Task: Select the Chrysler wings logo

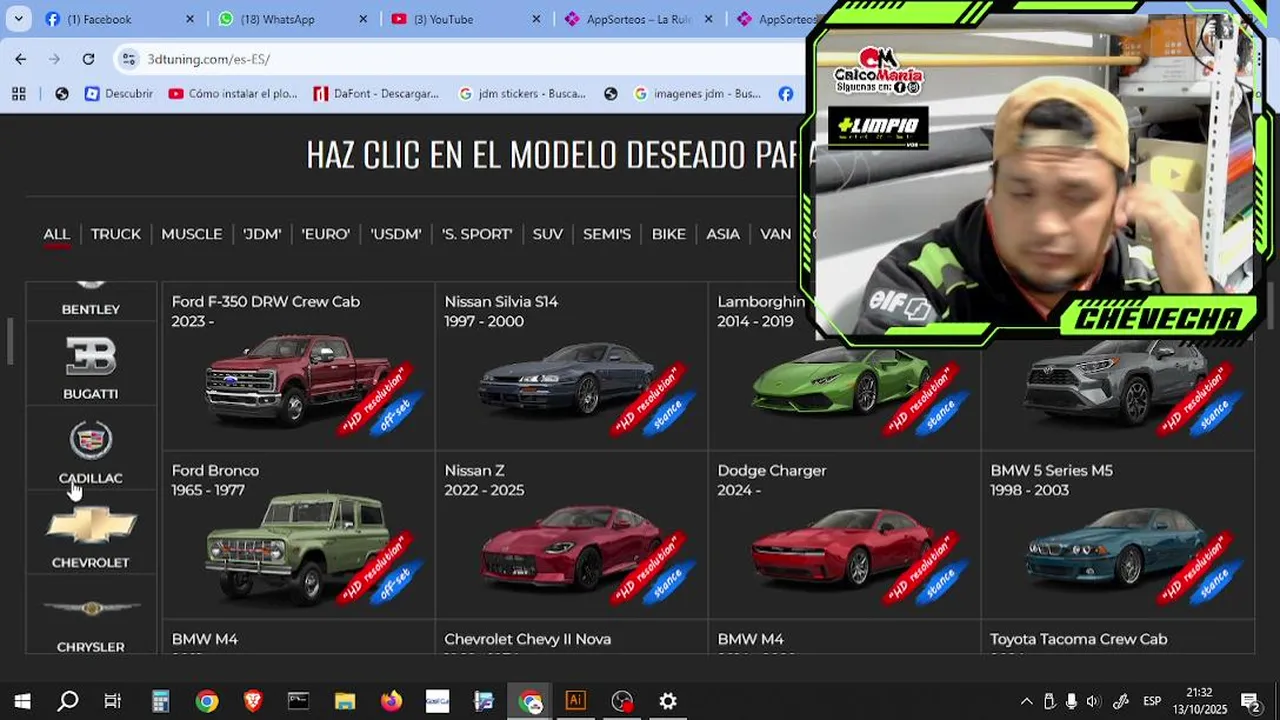Action: [x=91, y=608]
